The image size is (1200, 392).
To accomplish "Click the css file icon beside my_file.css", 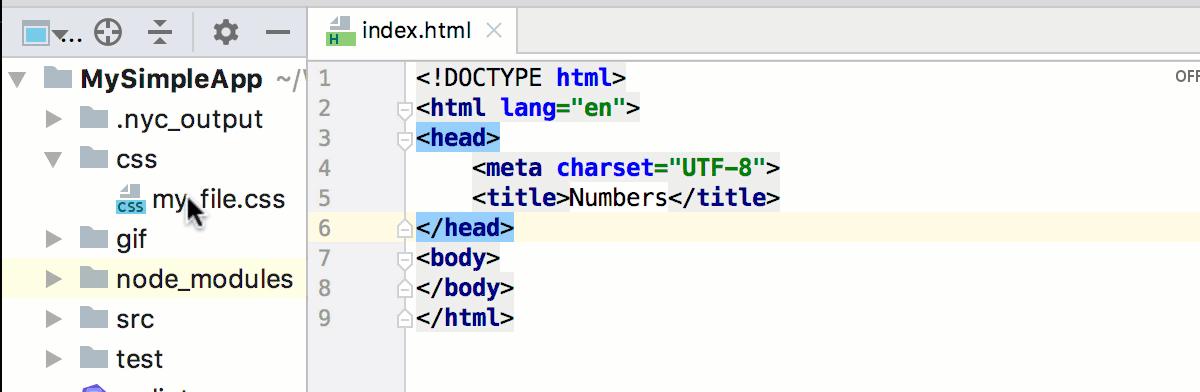I will coord(129,199).
